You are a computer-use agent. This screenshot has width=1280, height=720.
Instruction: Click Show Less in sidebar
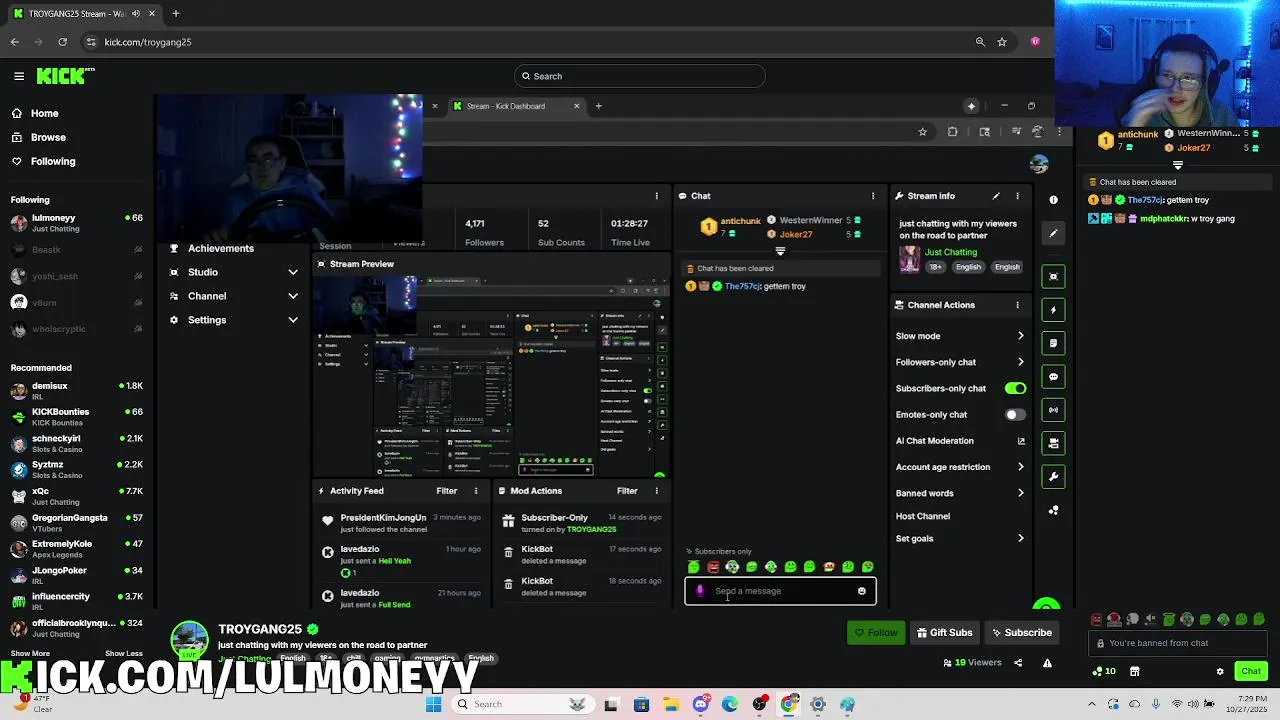[x=124, y=653]
